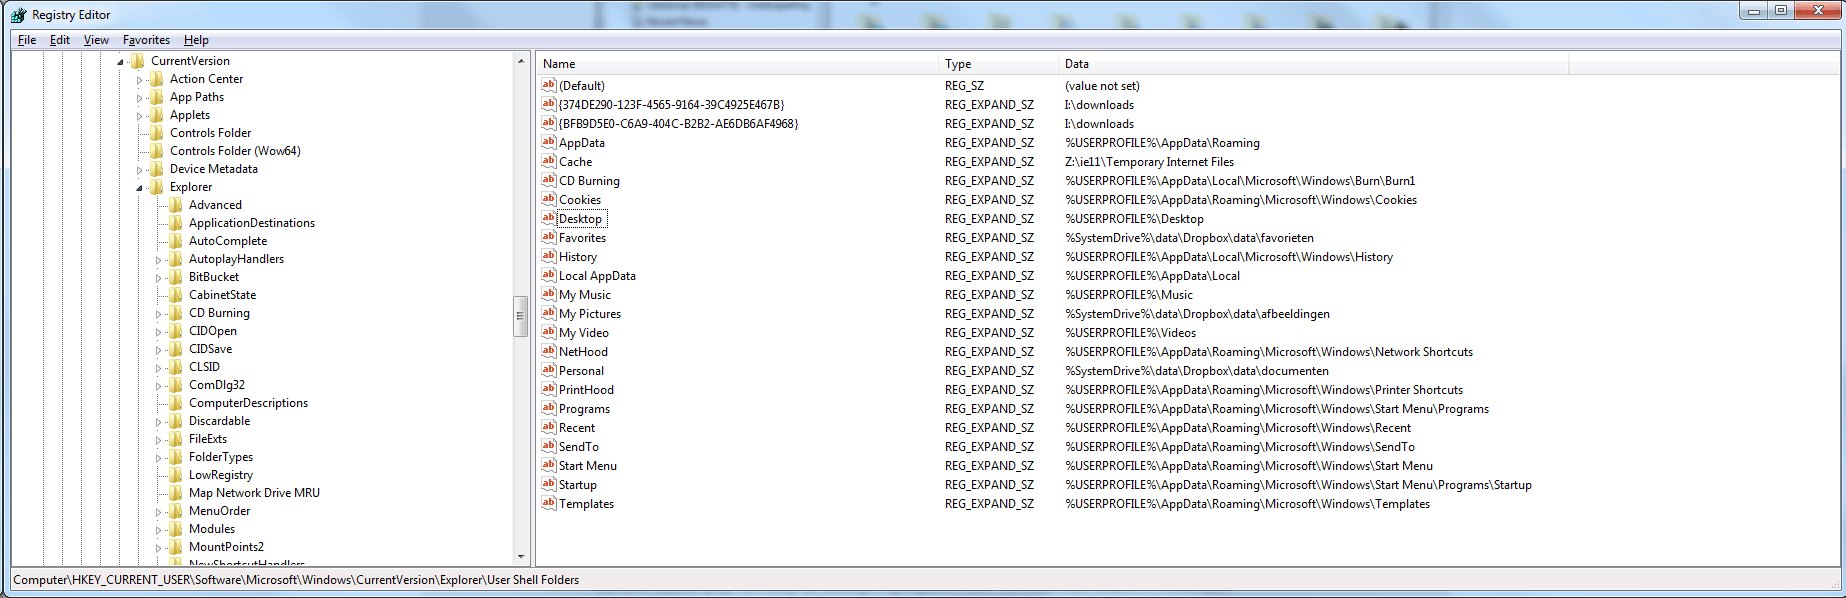Screen dimensions: 1846x598
Task: Click folder icon of Applets key
Action: coord(157,115)
